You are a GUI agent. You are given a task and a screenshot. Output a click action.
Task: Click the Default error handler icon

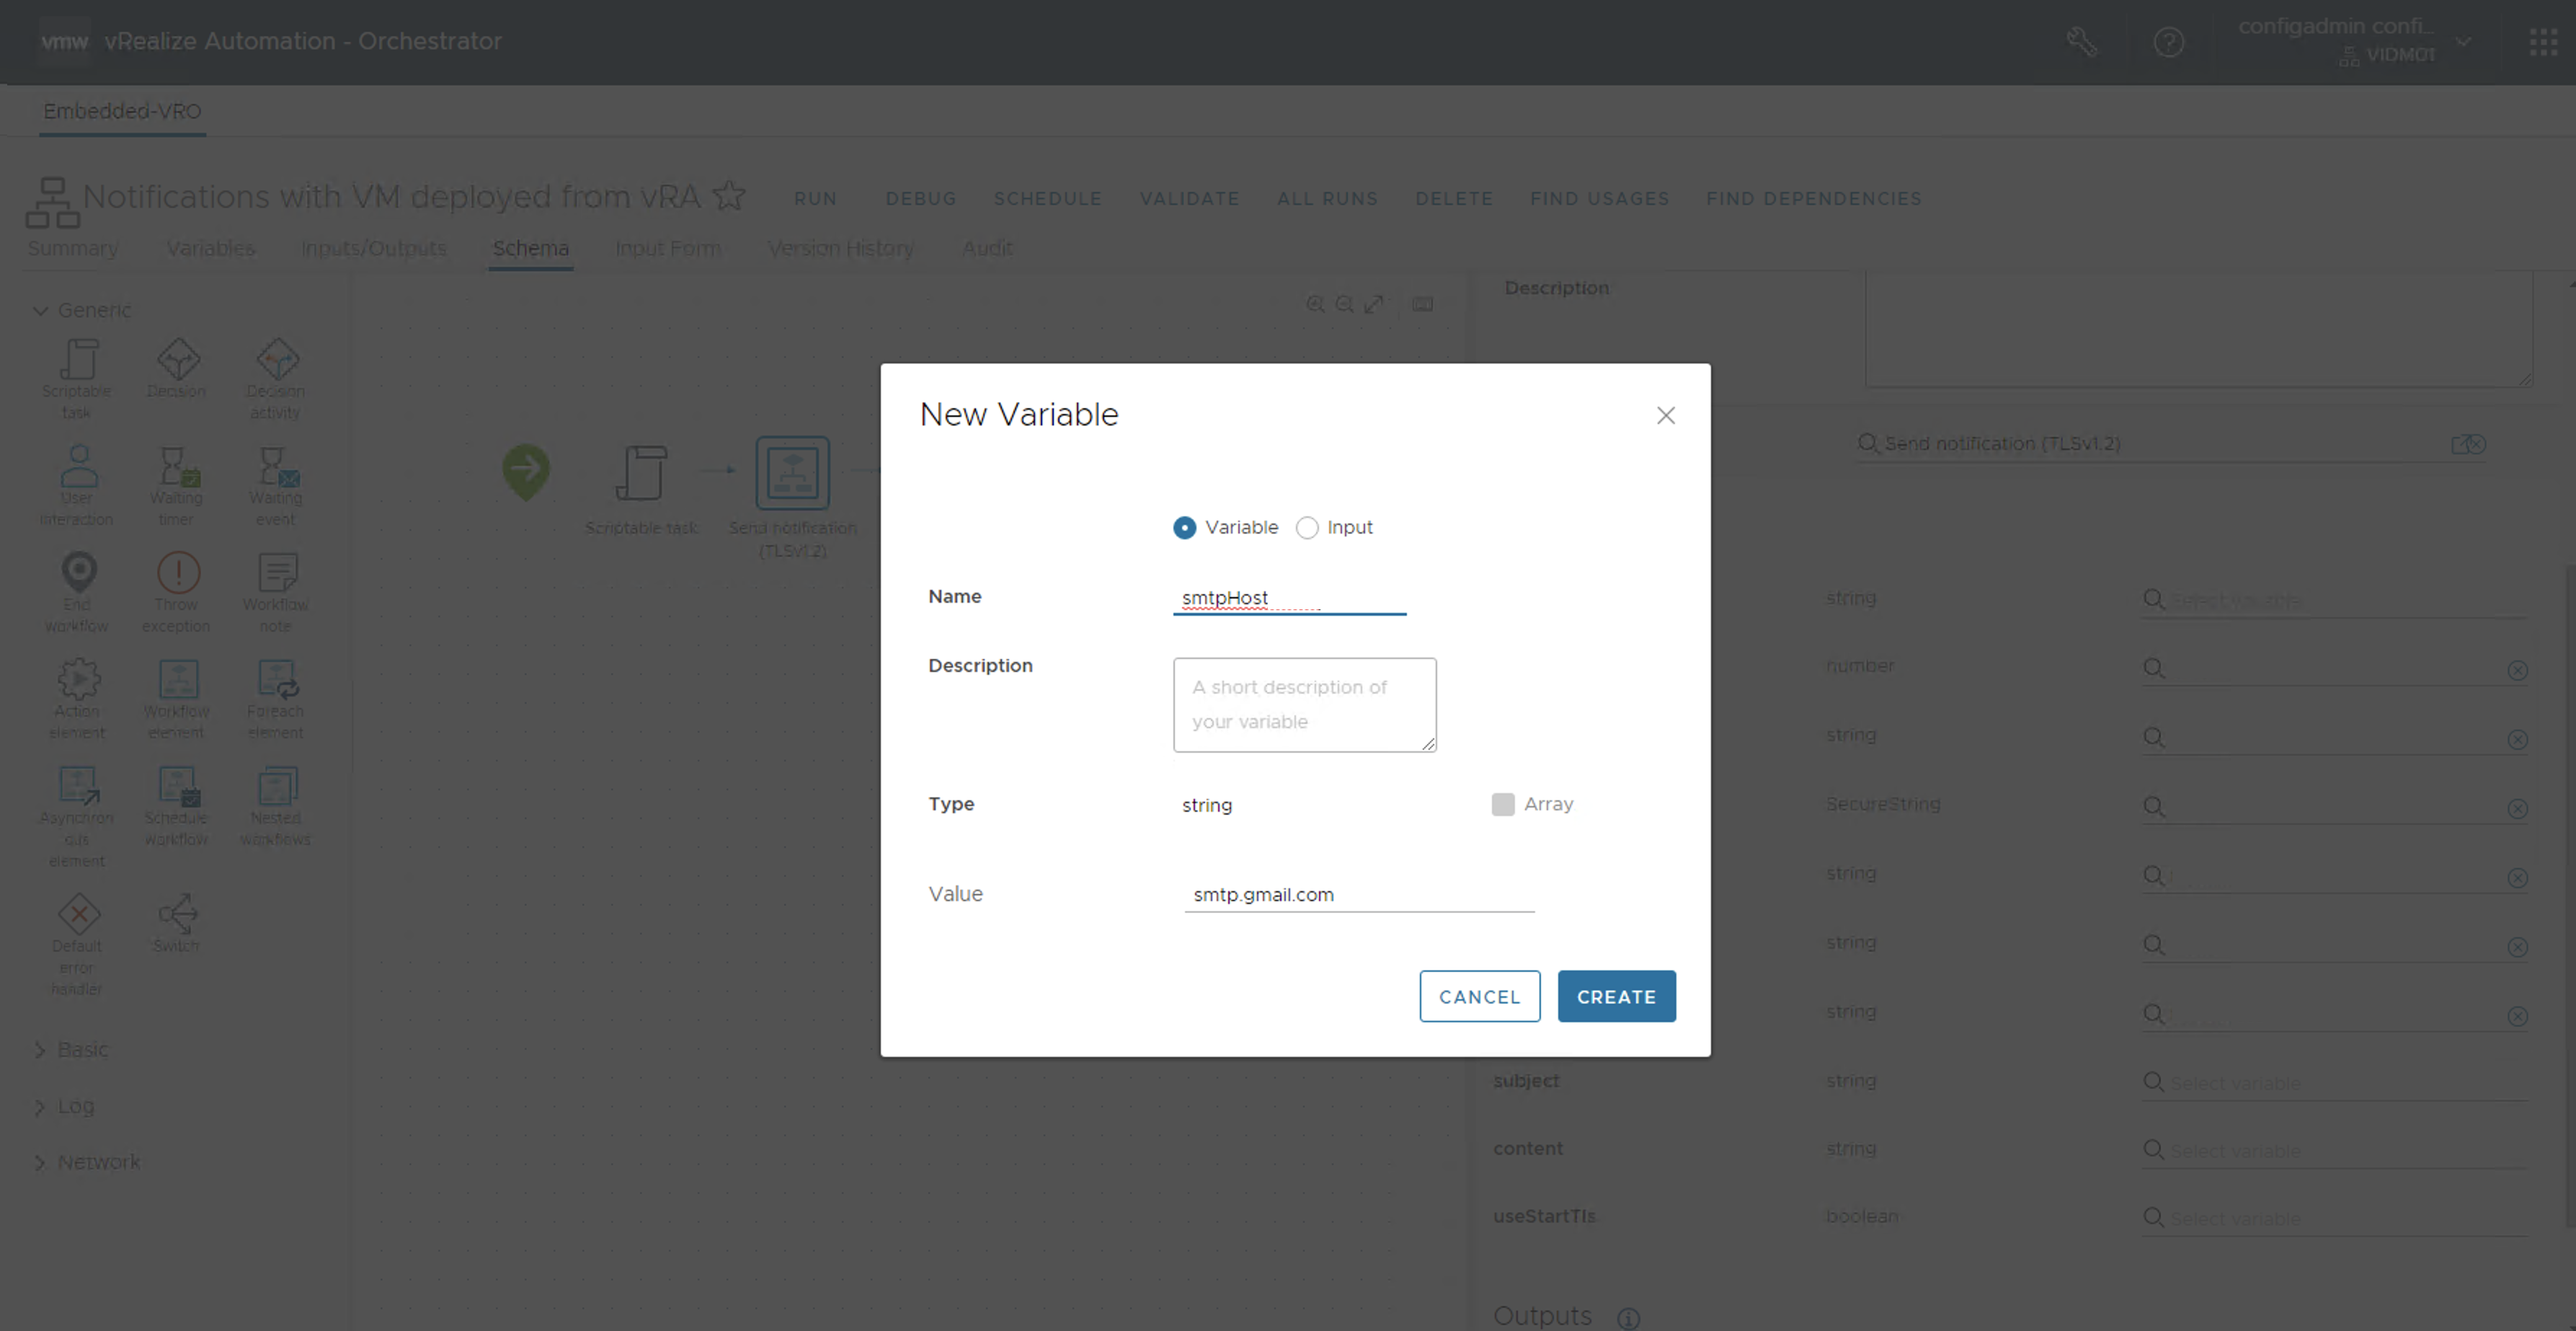(x=78, y=913)
